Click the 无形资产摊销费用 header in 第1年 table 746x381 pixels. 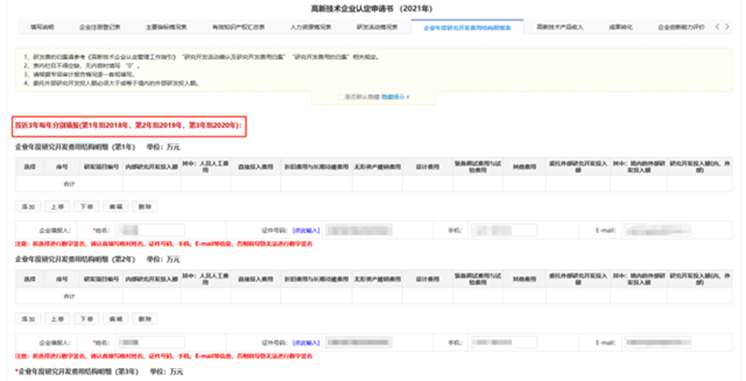click(x=377, y=166)
